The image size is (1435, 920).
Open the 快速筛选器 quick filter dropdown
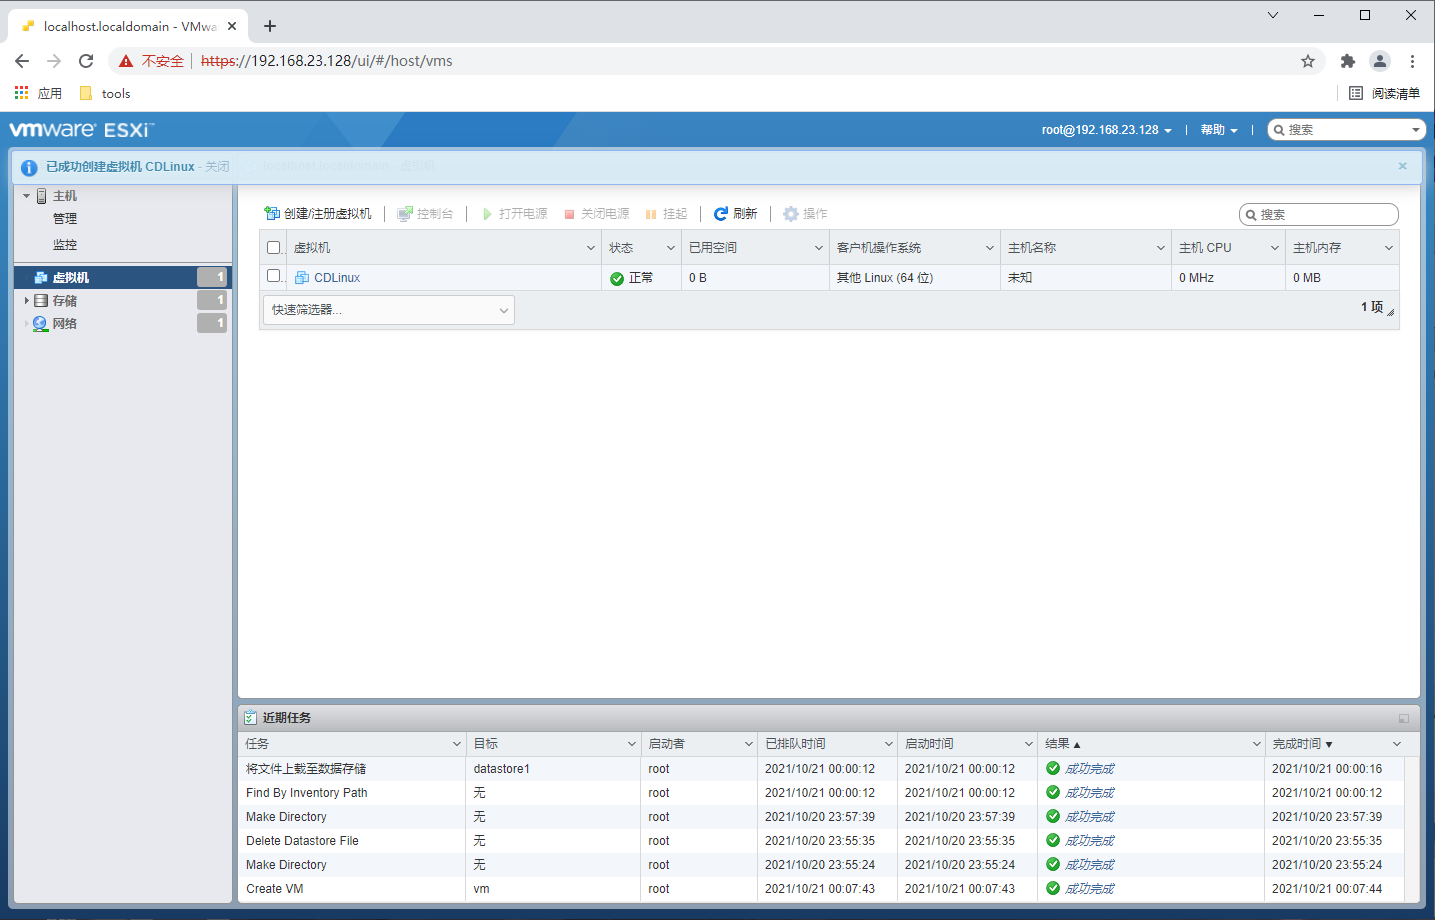[x=389, y=310]
